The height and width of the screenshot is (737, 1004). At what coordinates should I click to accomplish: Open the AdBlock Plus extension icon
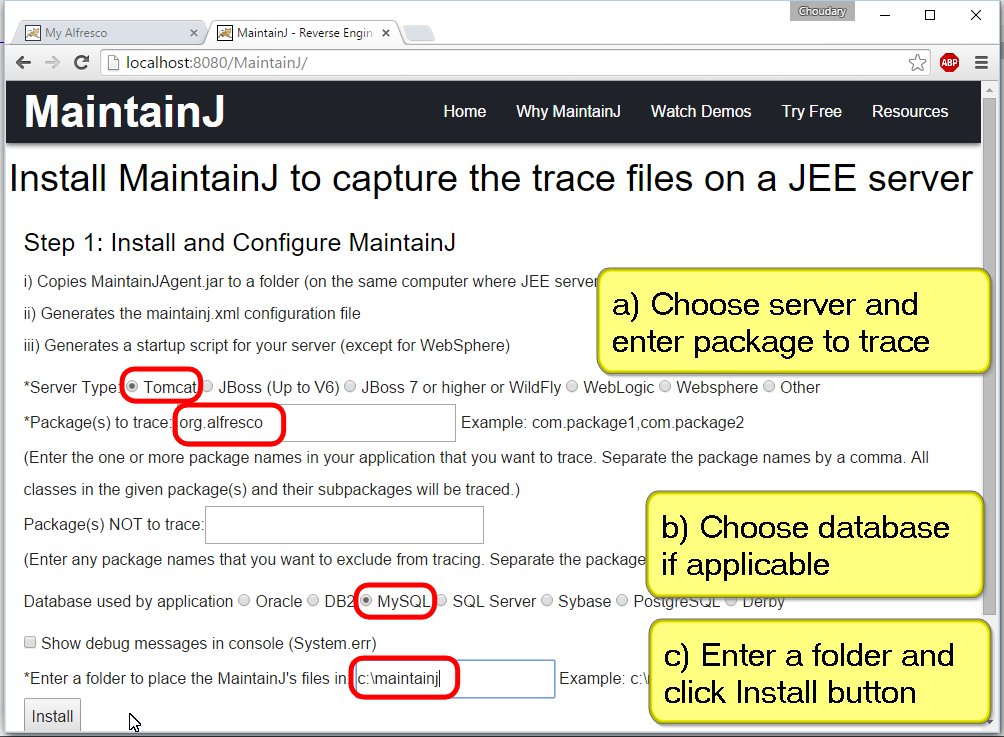949,63
